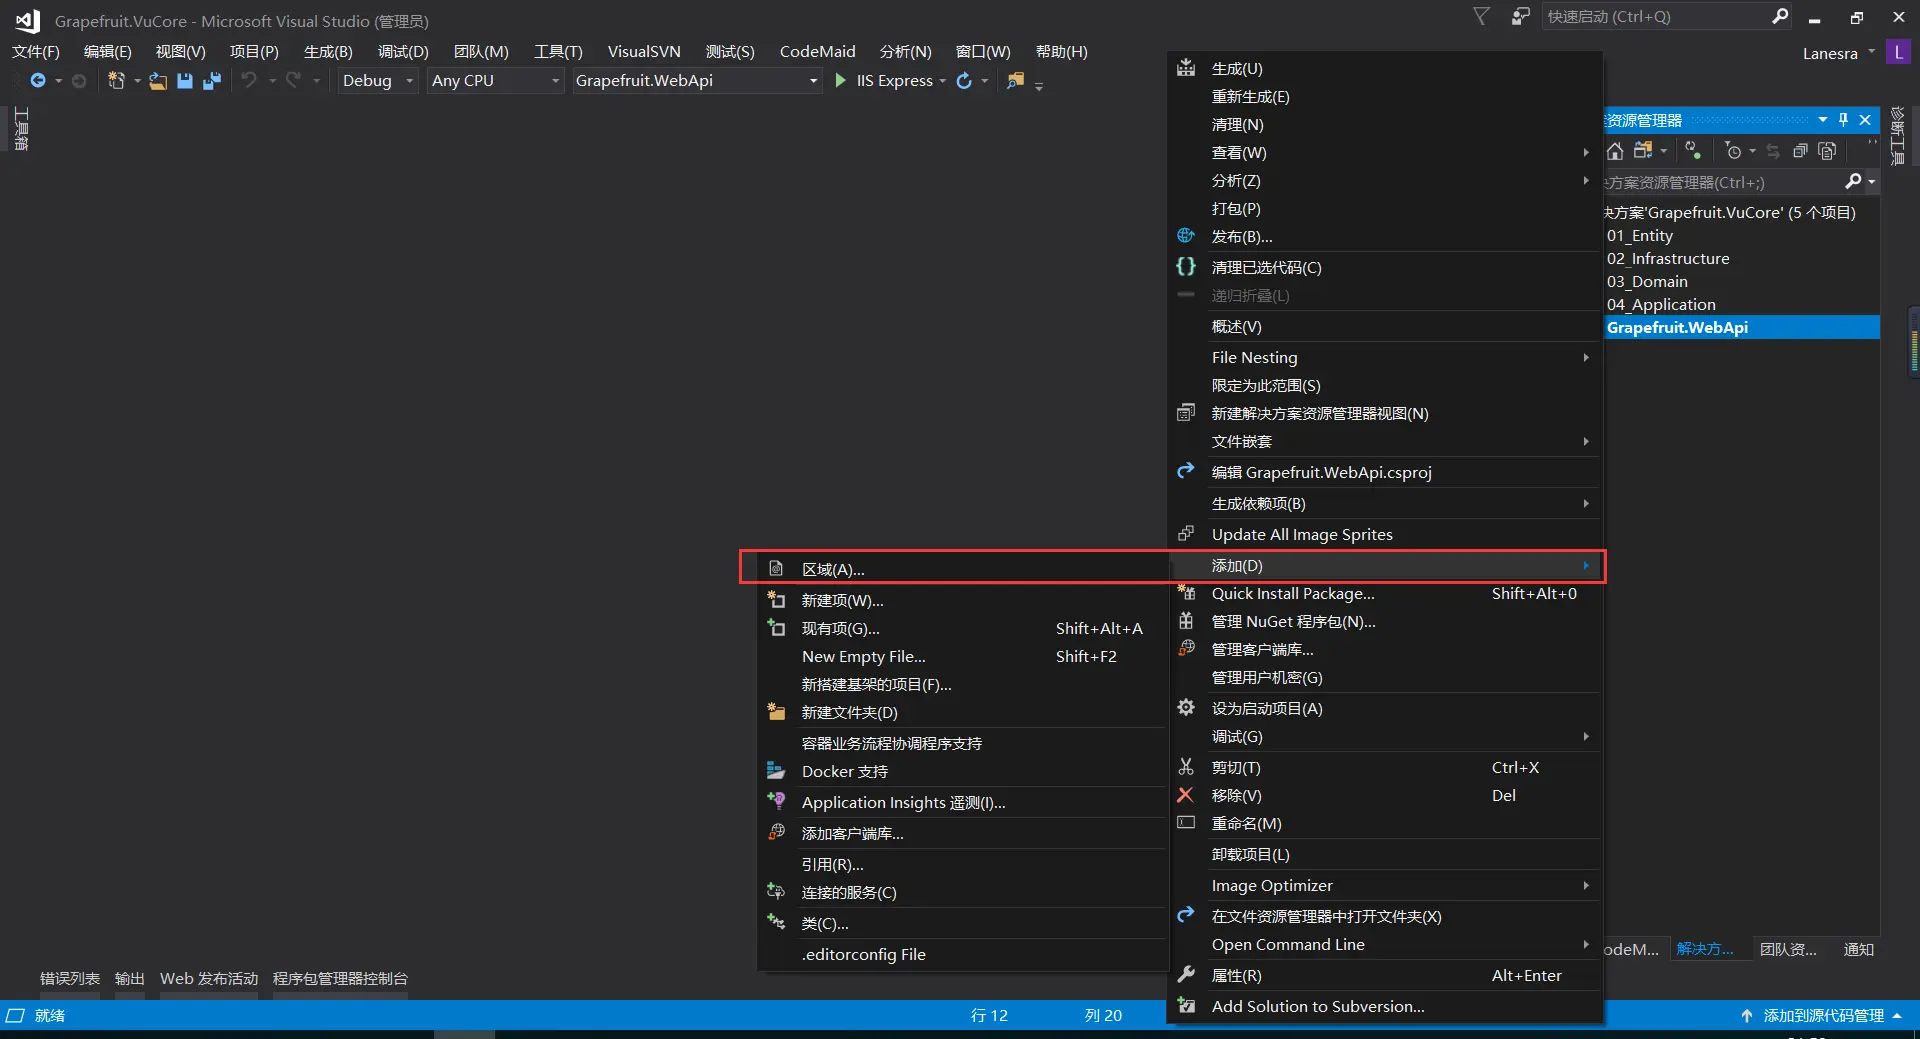Open the VisualSVN menu
Screen dimensions: 1920x1039
click(x=644, y=52)
